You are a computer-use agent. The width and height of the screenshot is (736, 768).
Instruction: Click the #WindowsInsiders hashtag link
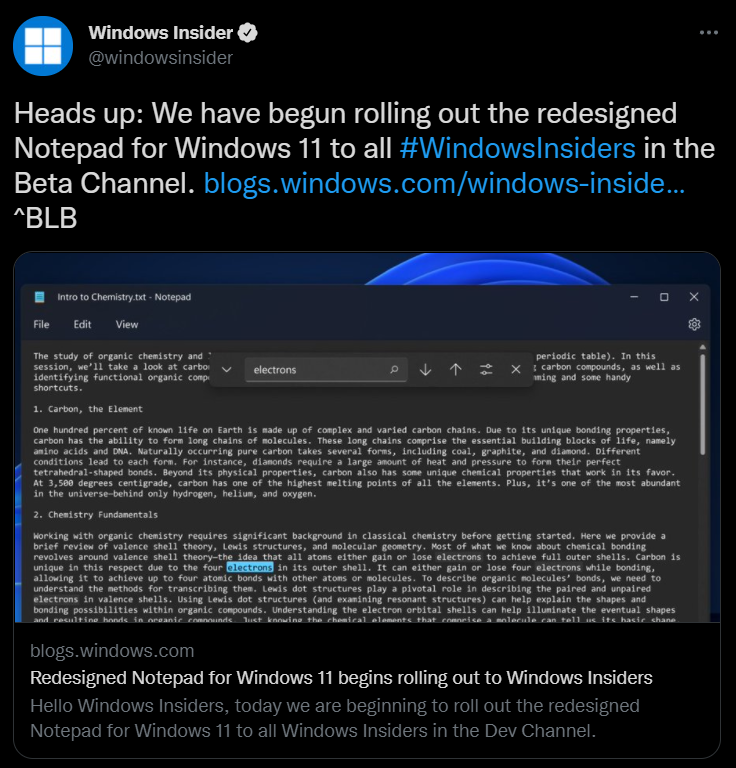click(x=518, y=148)
